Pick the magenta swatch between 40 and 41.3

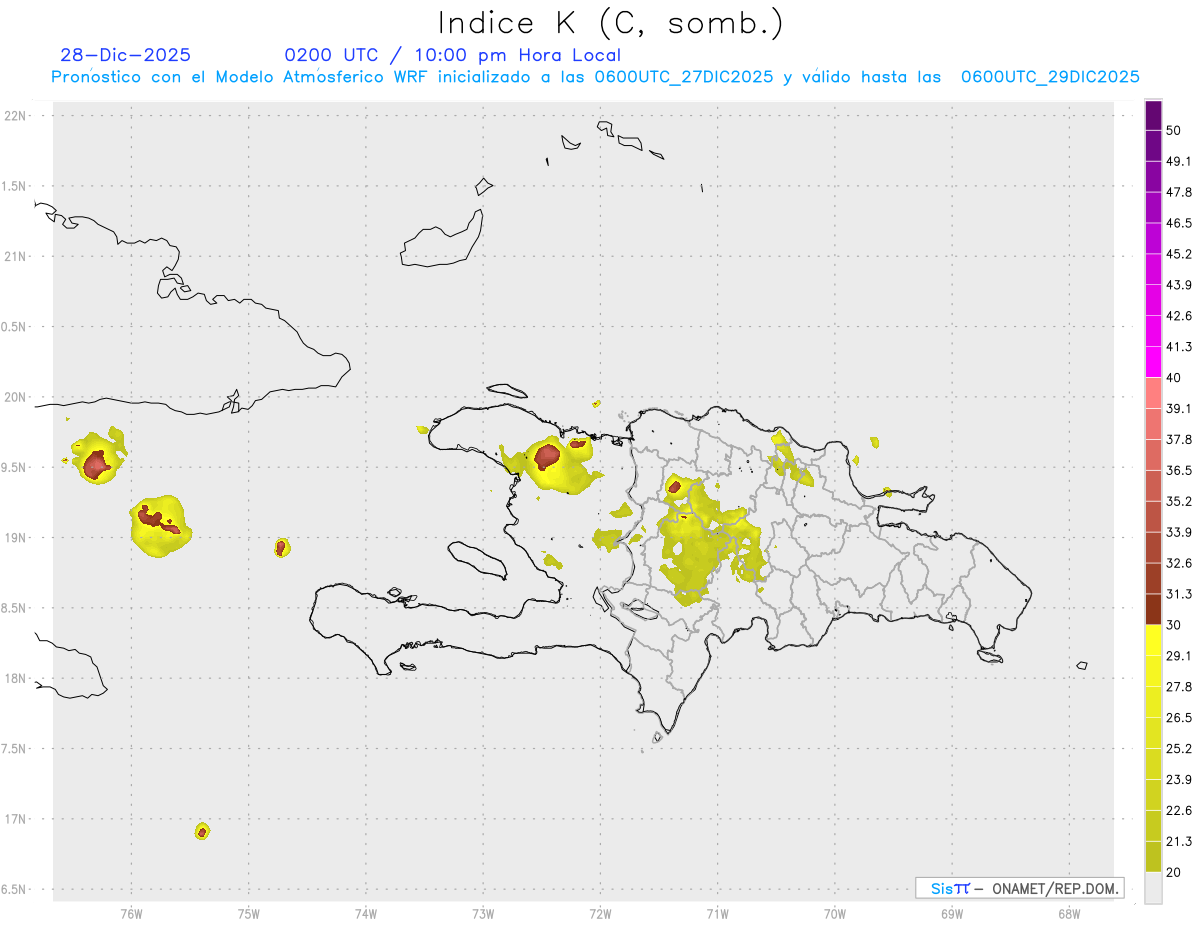[x=1153, y=362]
